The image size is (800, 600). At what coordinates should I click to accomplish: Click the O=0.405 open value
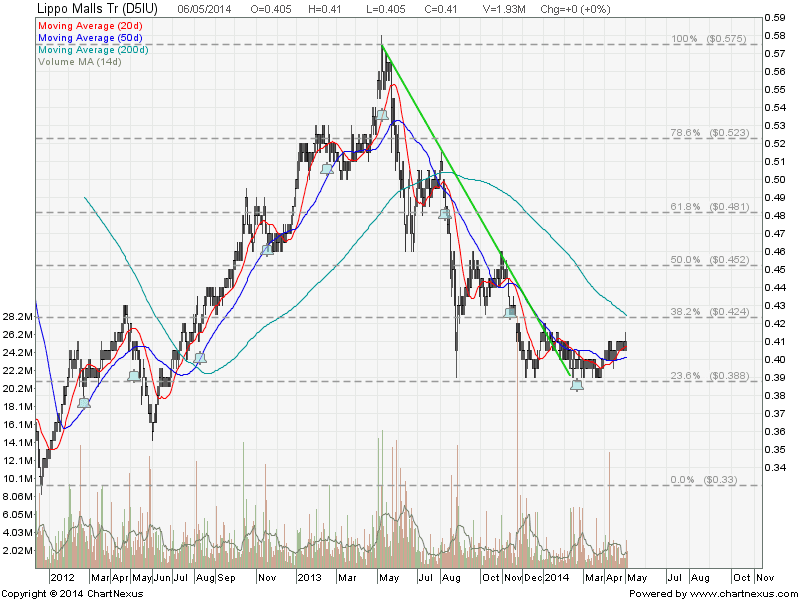click(271, 9)
